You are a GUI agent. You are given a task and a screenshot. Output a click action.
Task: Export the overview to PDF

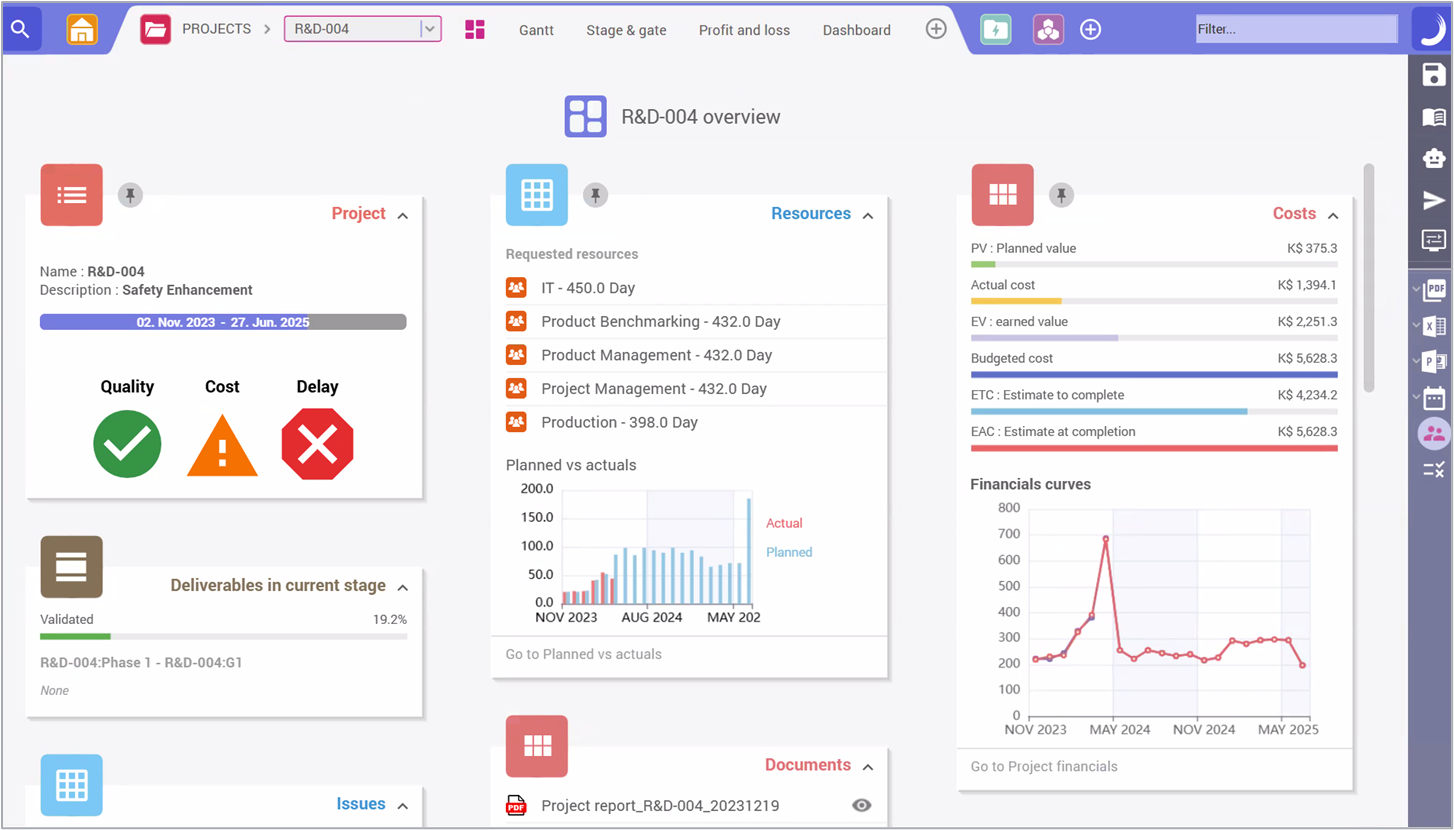(x=1434, y=290)
